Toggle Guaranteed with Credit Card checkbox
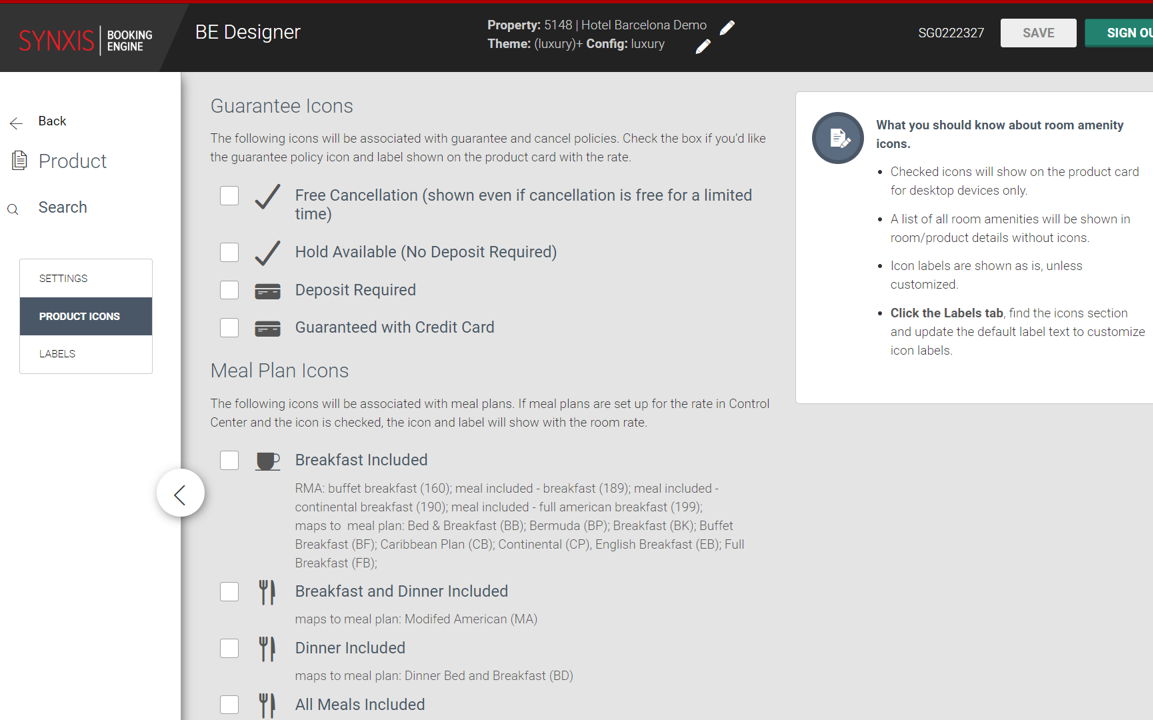Screen dimensions: 1153x720 (x=229, y=327)
